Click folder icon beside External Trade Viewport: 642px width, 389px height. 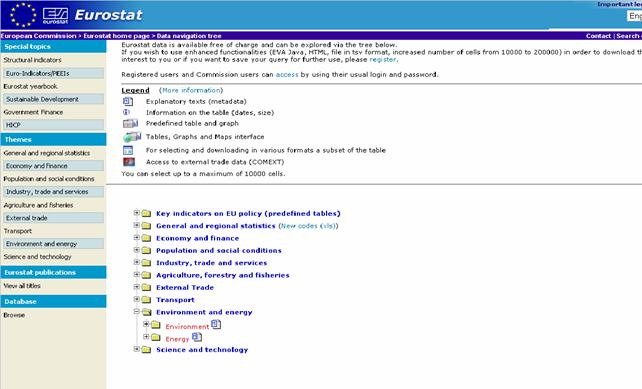click(146, 287)
